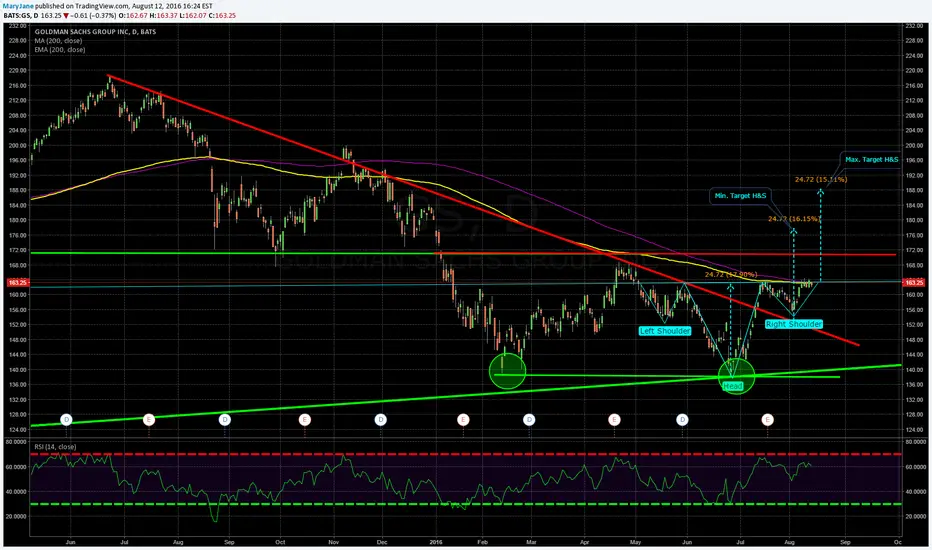This screenshot has width=932, height=550.
Task: Select the 24.72 (16.15%) measurement label
Action: tap(794, 219)
